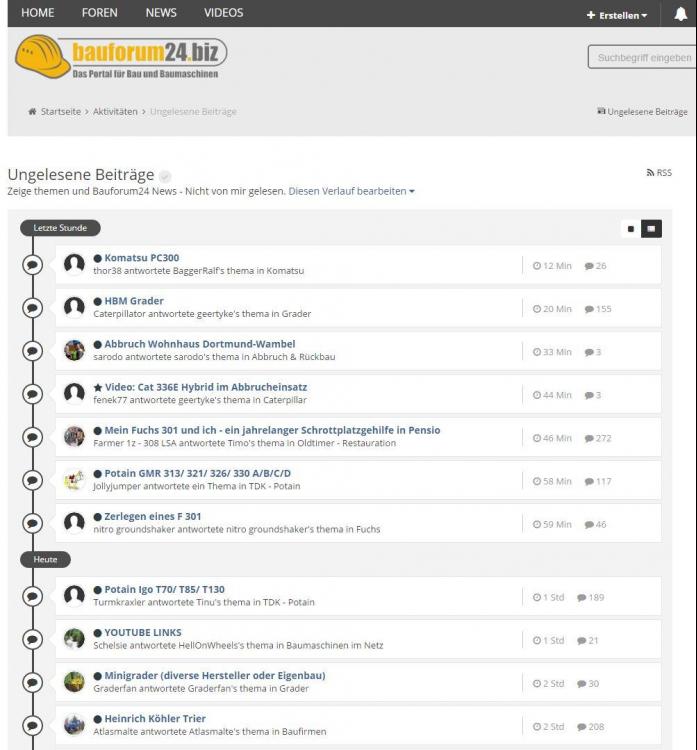Open Video: Cat 336E Hybrid im Abbrucheinsatz

[206, 387]
